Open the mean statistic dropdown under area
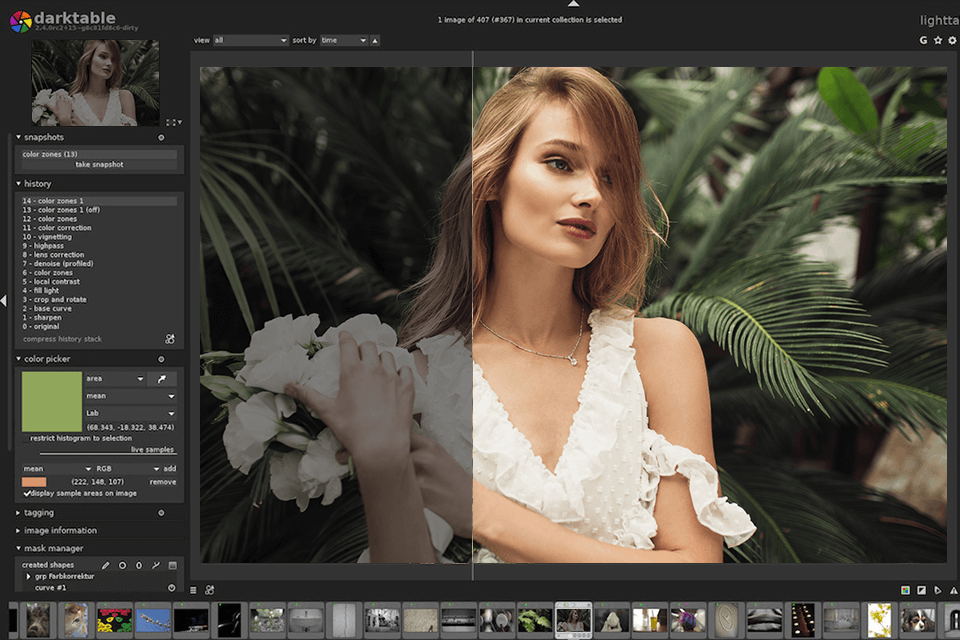Viewport: 960px width, 640px height. [x=130, y=396]
